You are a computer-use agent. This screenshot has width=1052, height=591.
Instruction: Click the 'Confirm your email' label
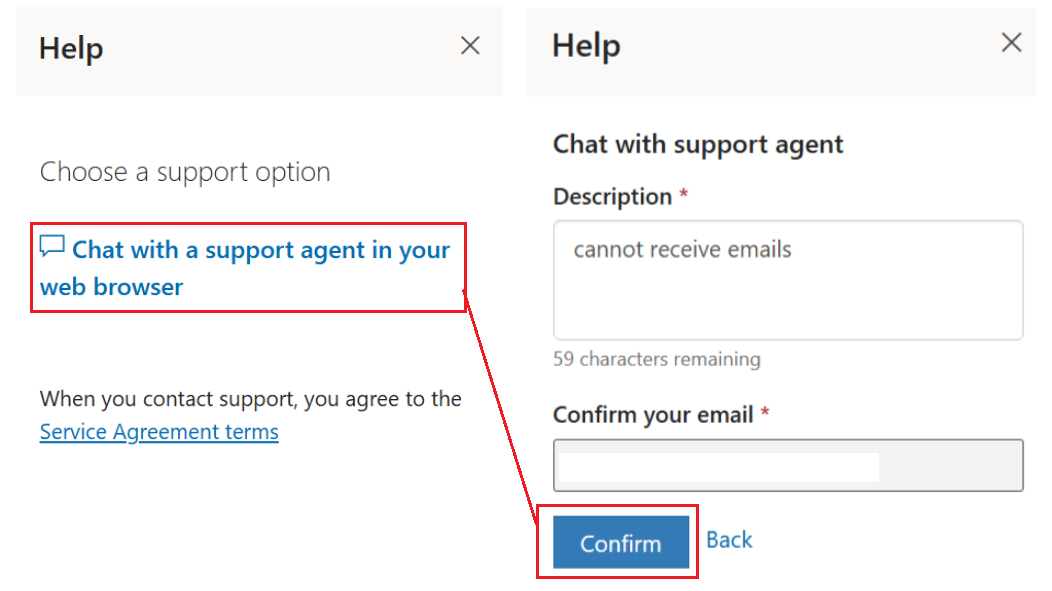click(x=653, y=415)
